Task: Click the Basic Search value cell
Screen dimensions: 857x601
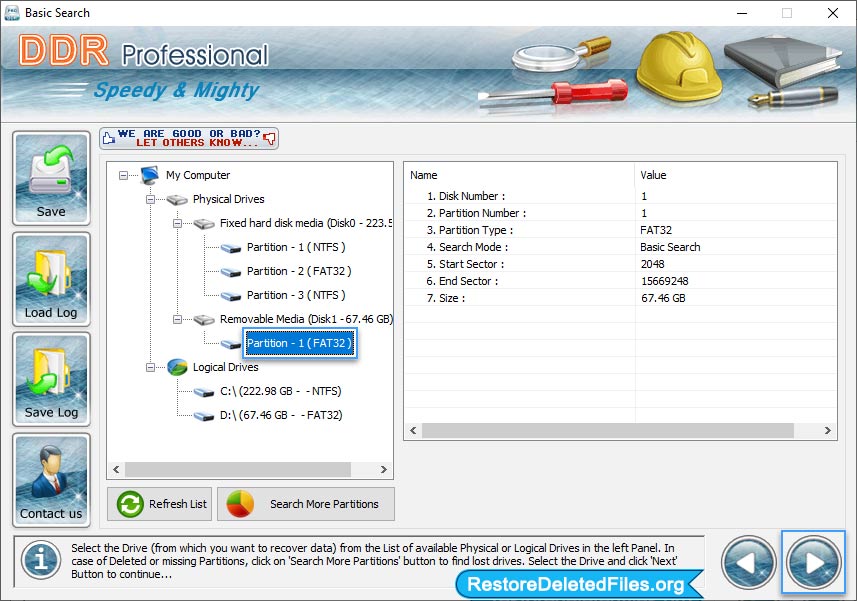Action: click(x=670, y=247)
